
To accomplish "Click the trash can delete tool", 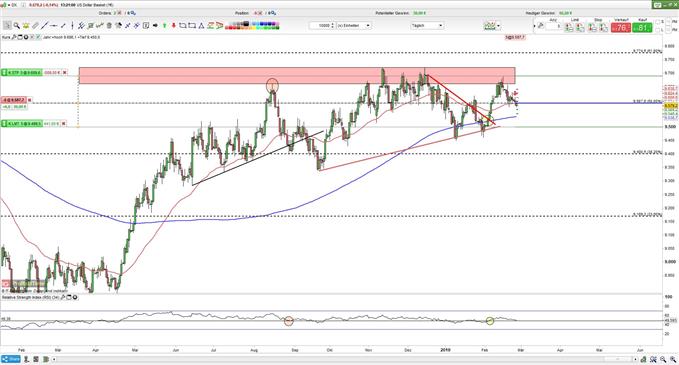I will 109,26.
